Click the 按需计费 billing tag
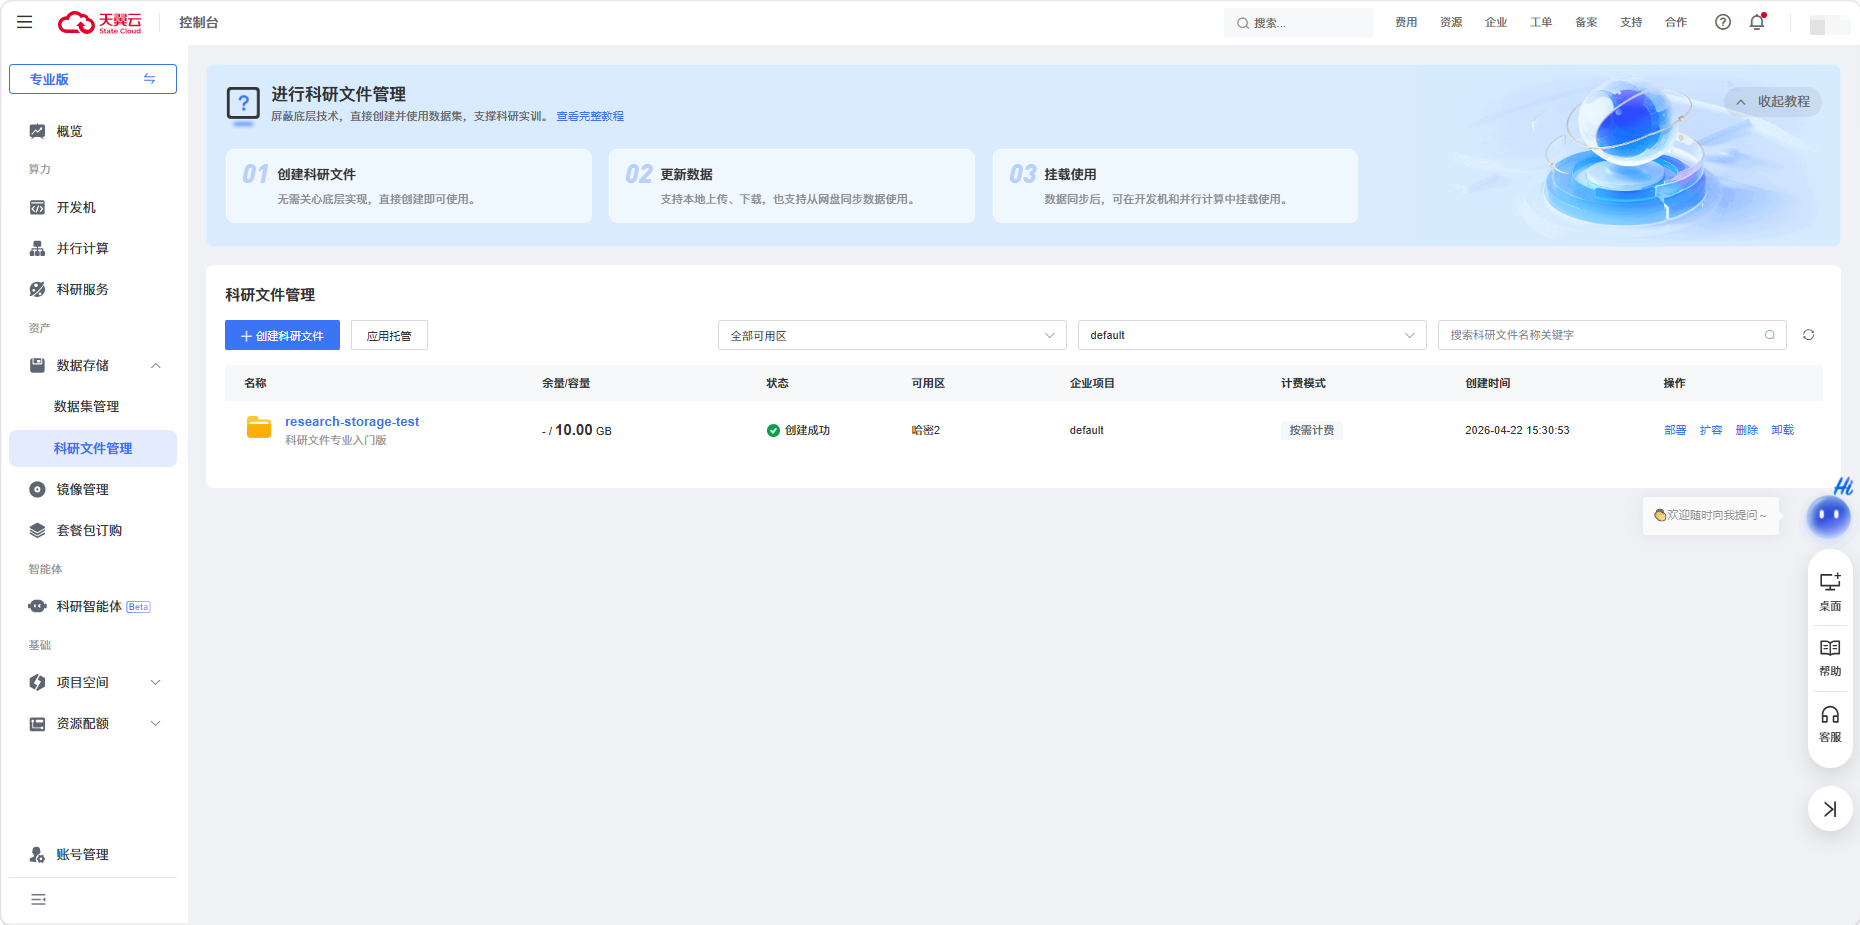Viewport: 1860px width, 925px height. pos(1311,430)
